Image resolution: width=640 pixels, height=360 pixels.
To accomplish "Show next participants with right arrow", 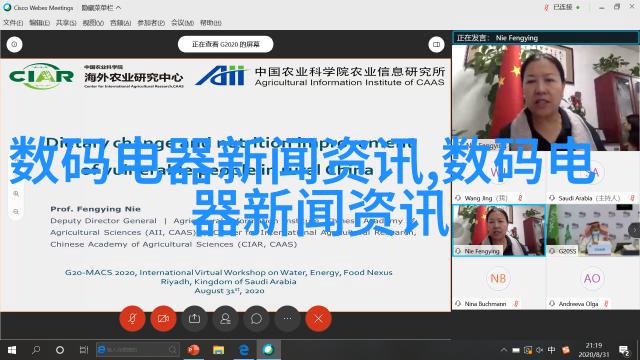I will [x=635, y=230].
